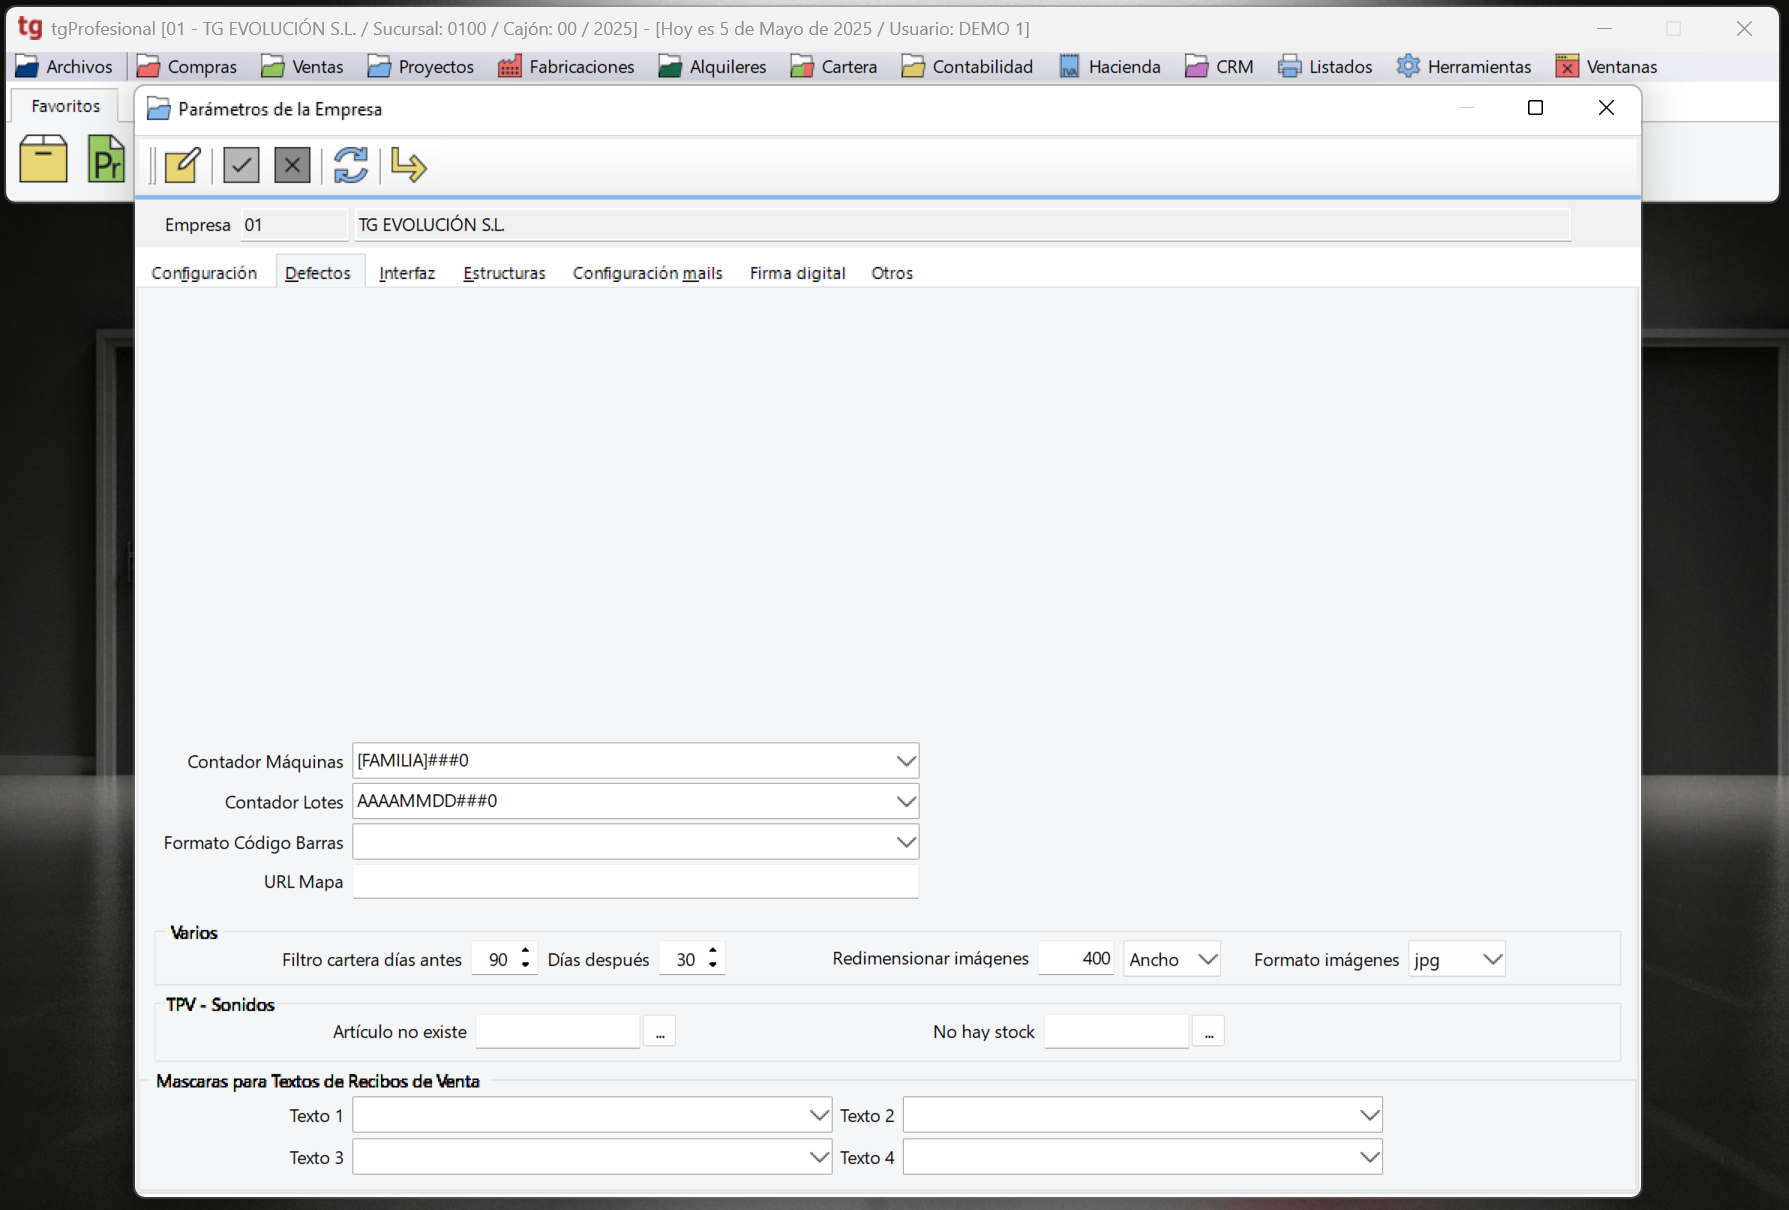This screenshot has width=1789, height=1210.
Task: Open the green Pr favorite icon
Action: click(x=106, y=158)
